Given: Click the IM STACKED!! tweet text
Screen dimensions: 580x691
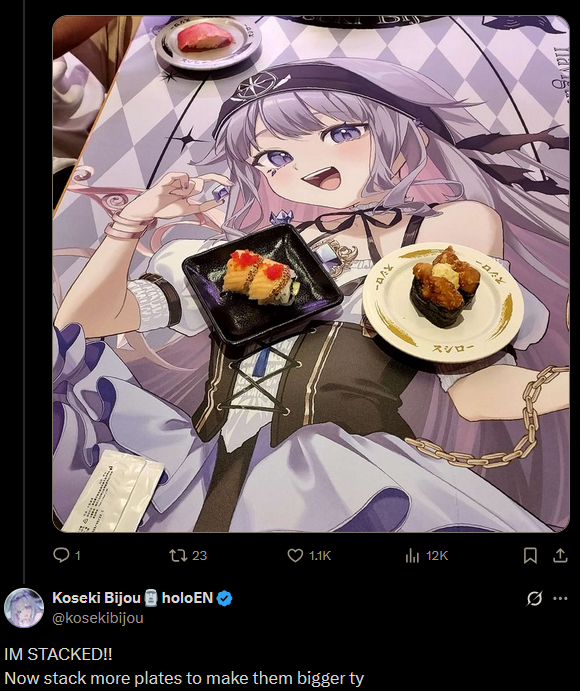Looking at the screenshot, I should (x=58, y=654).
